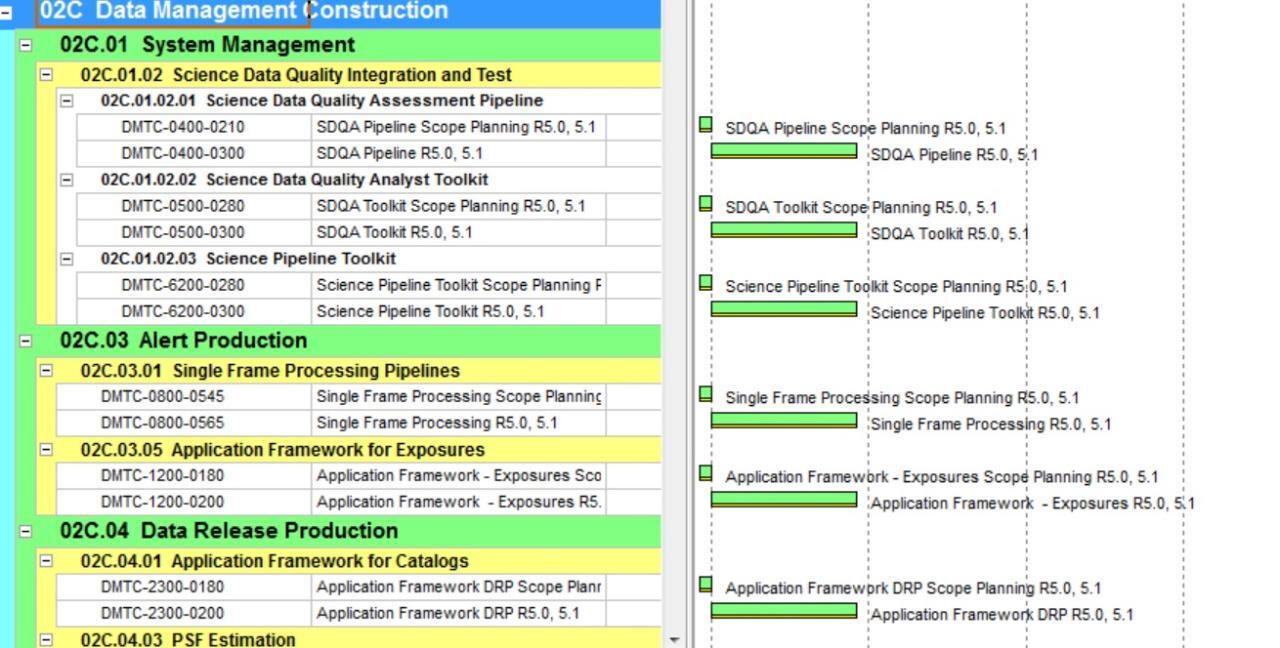Click the Application Framework DRP Scope Planning milestone icon
This screenshot has width=1280, height=648.
point(706,586)
